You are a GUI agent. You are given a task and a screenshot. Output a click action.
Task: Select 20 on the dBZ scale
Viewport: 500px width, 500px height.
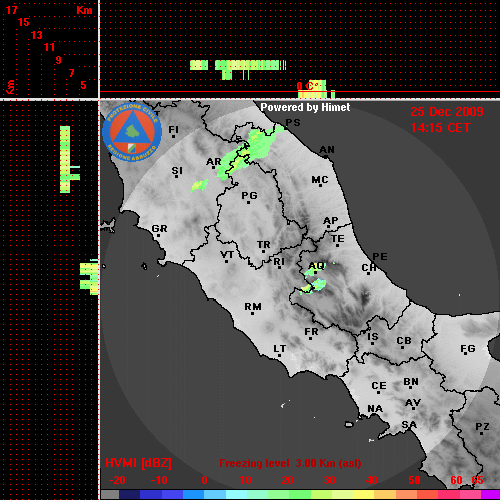coord(287,480)
